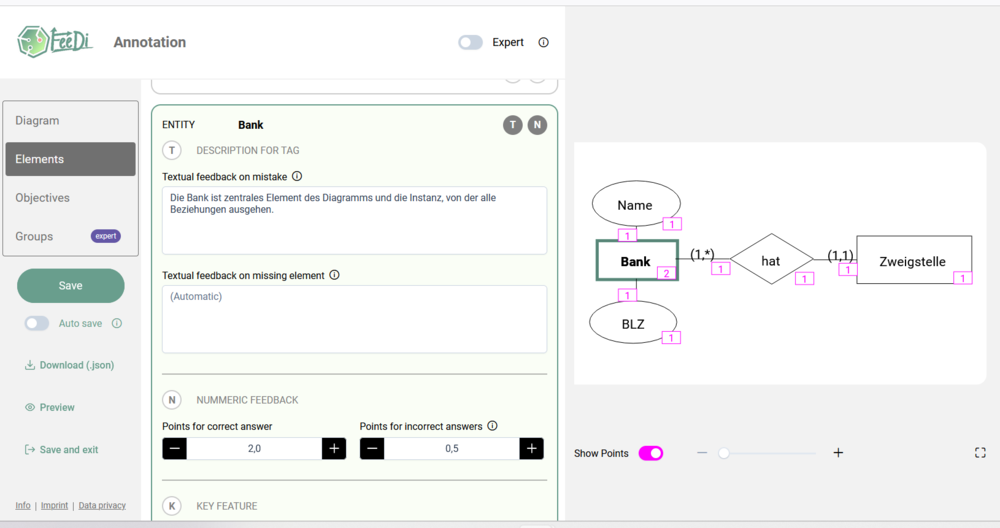Click the zoom in plus icon

pyautogui.click(x=838, y=453)
